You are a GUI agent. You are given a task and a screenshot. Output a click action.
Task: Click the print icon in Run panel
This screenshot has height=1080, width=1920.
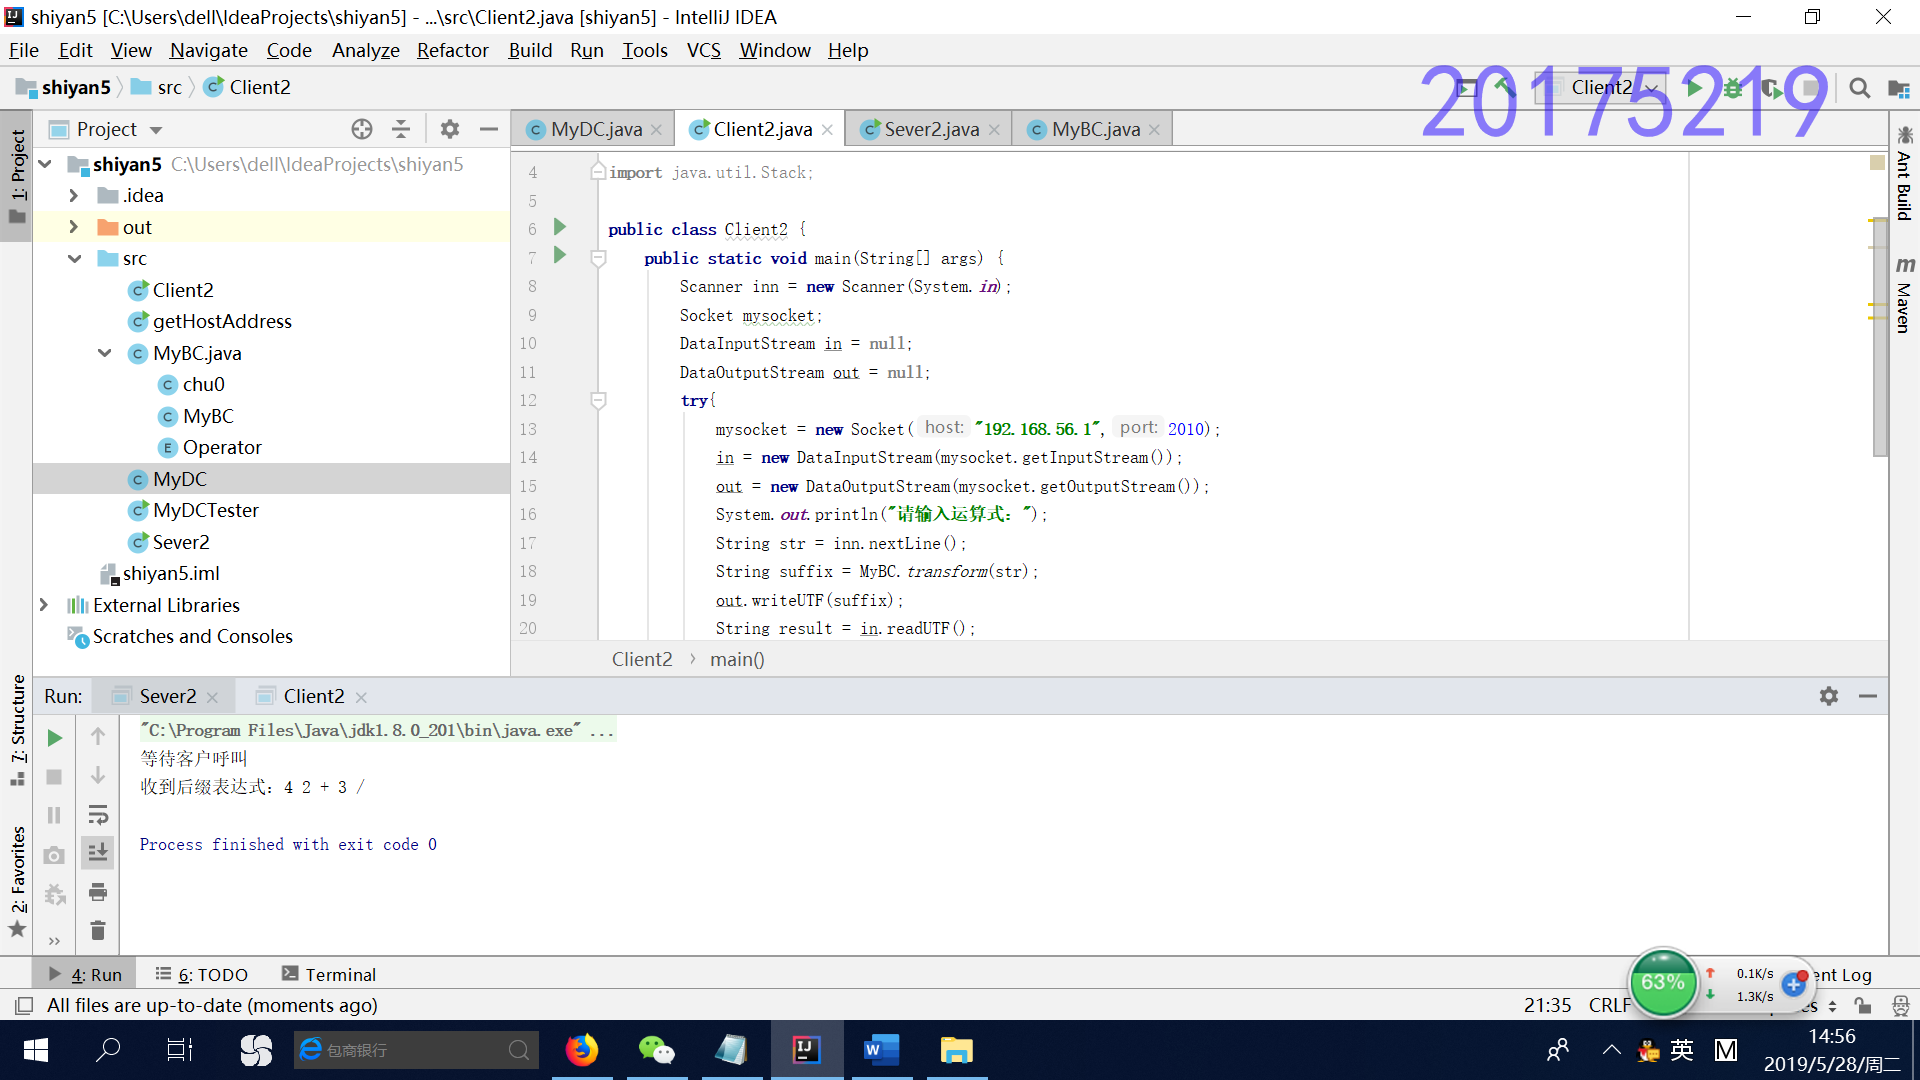(98, 892)
